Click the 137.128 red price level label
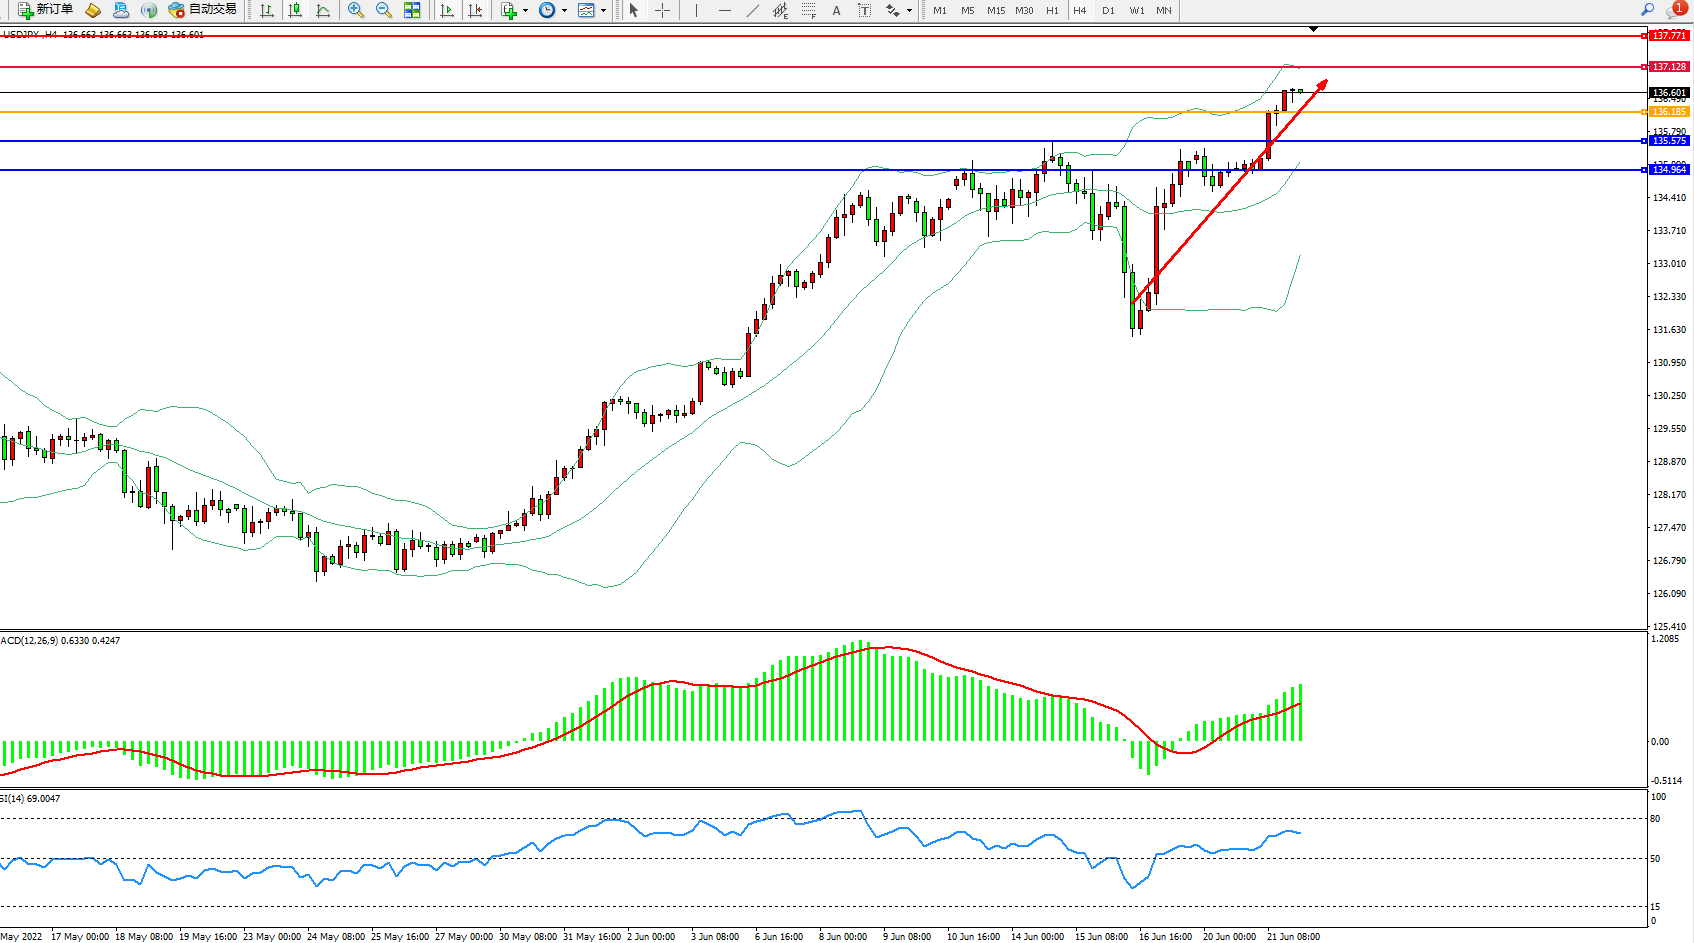Viewport: 1694px width, 943px height. tap(1668, 67)
